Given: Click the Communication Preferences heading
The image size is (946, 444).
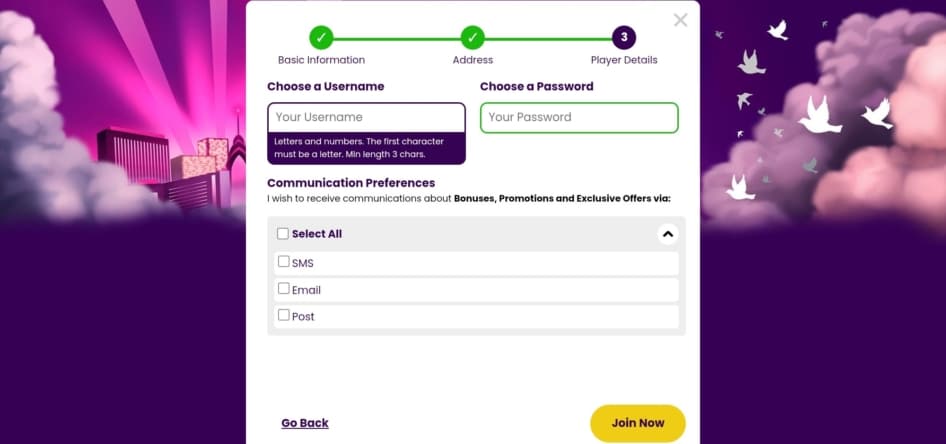Looking at the screenshot, I should 351,183.
